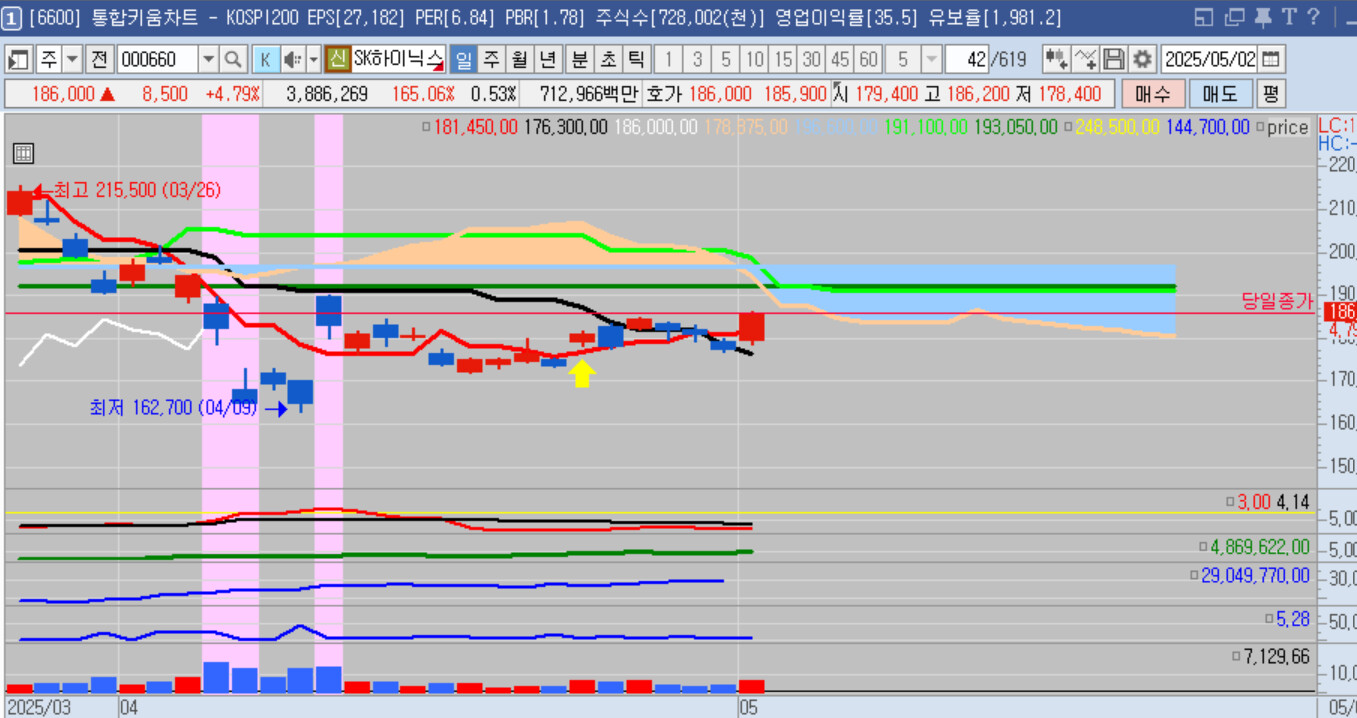This screenshot has height=718, width=1357.
Task: Select the 틱 tick chart tab
Action: click(x=635, y=59)
